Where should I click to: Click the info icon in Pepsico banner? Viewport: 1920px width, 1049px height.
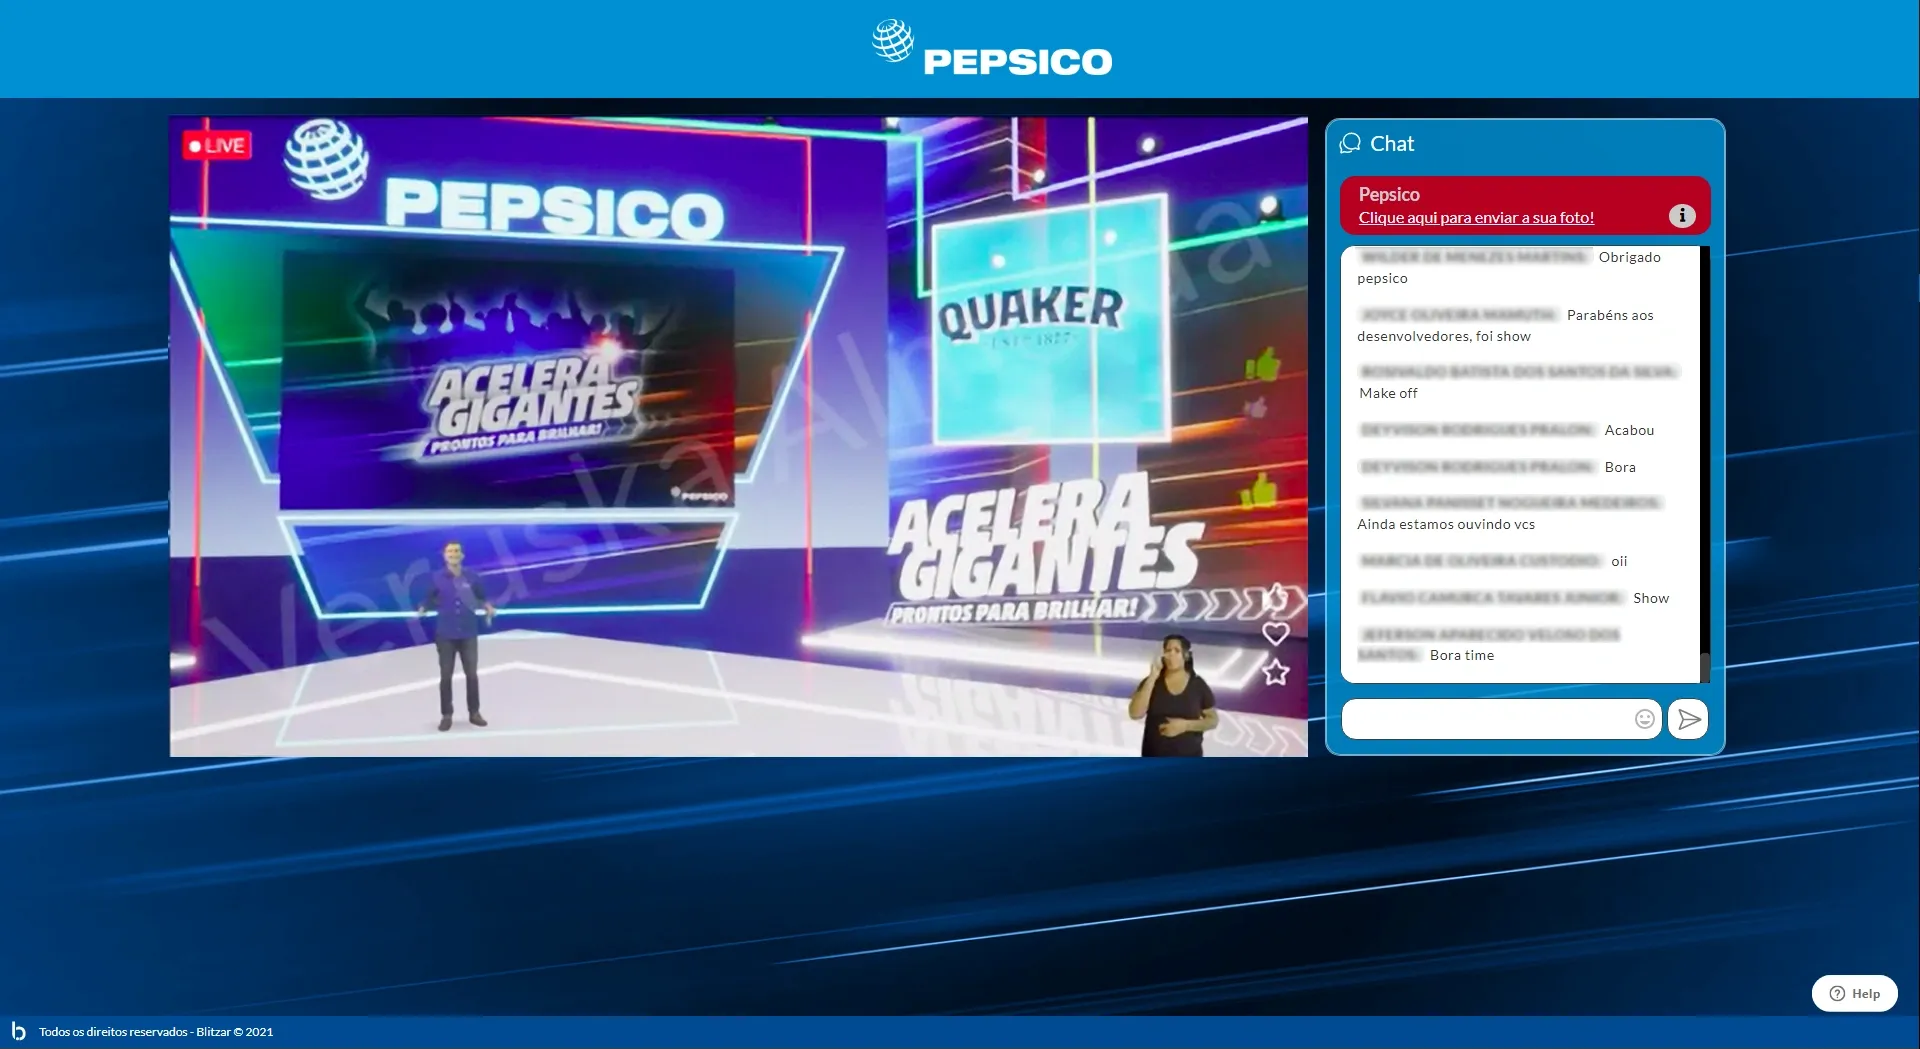1682,215
